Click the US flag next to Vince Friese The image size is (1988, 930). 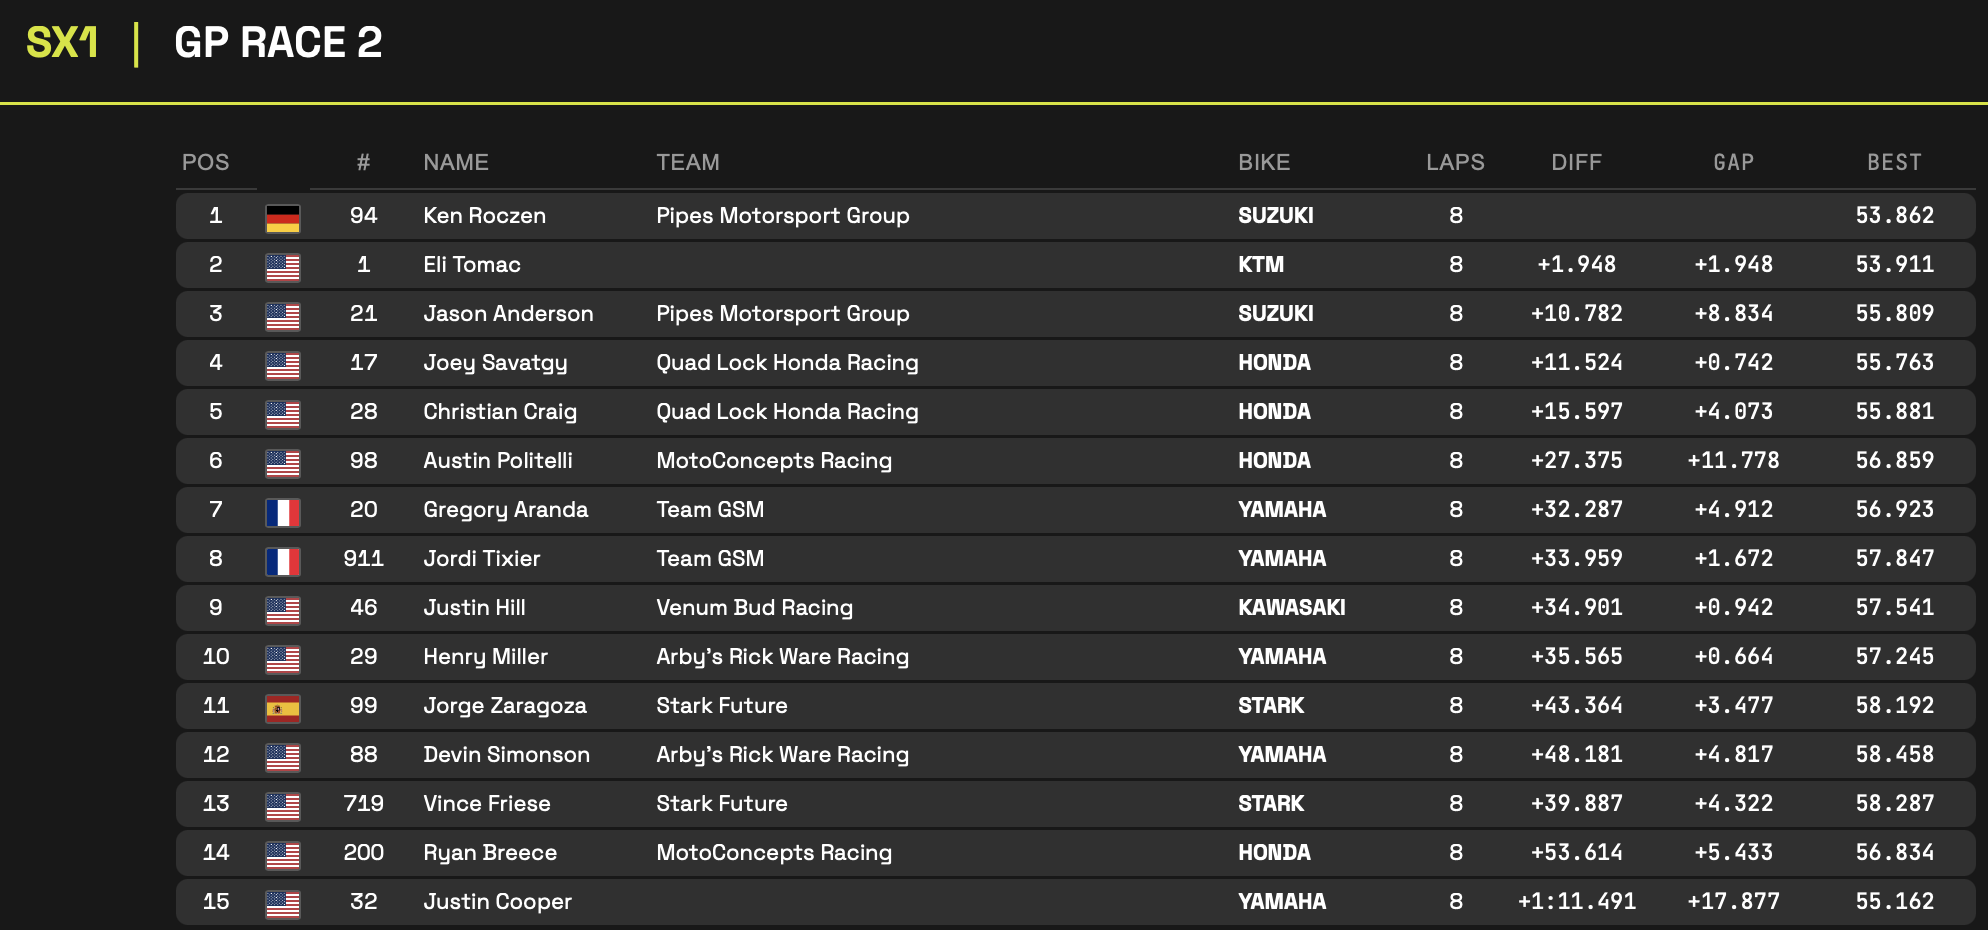click(x=283, y=805)
